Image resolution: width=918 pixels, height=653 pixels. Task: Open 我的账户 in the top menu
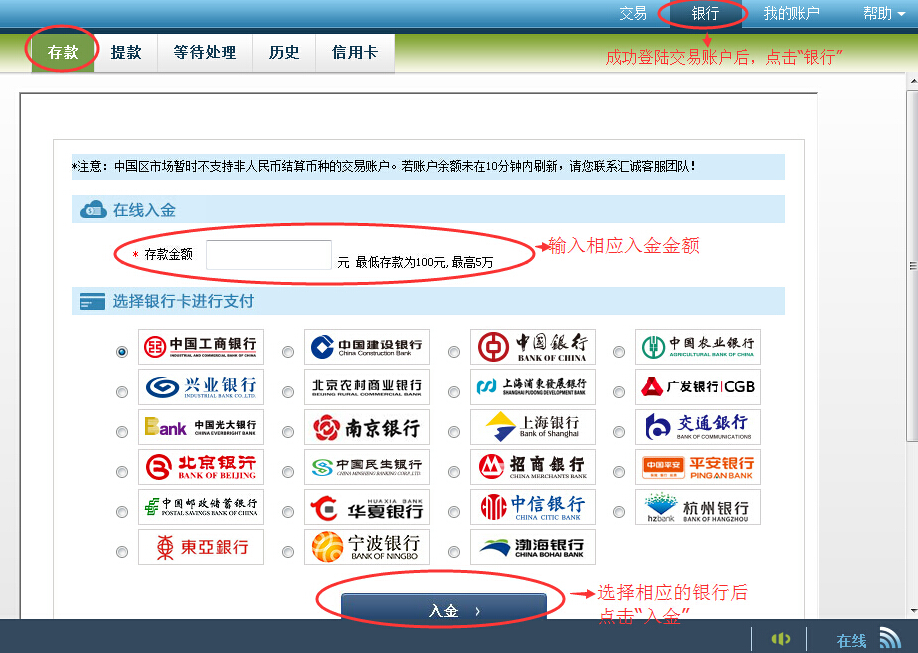791,13
